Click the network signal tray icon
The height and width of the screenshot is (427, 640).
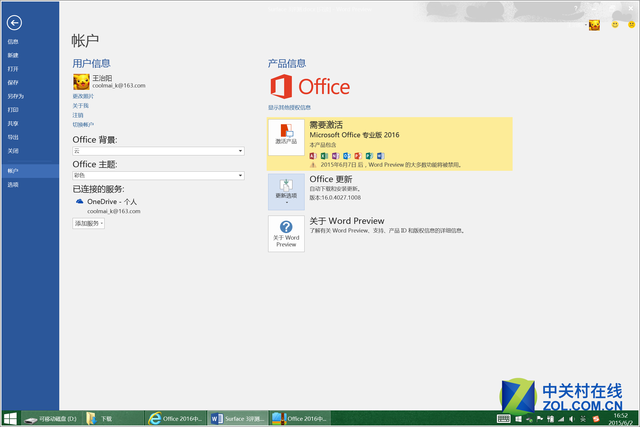point(561,419)
